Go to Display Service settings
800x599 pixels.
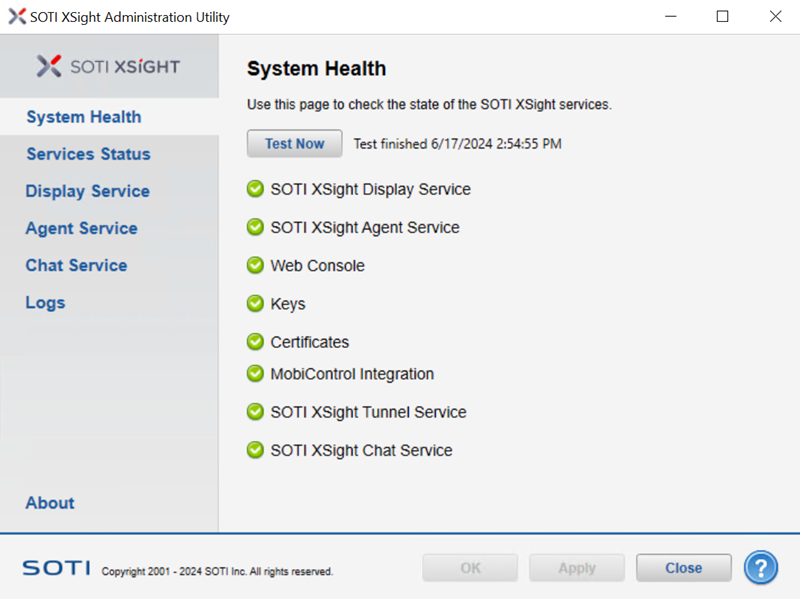click(x=87, y=191)
